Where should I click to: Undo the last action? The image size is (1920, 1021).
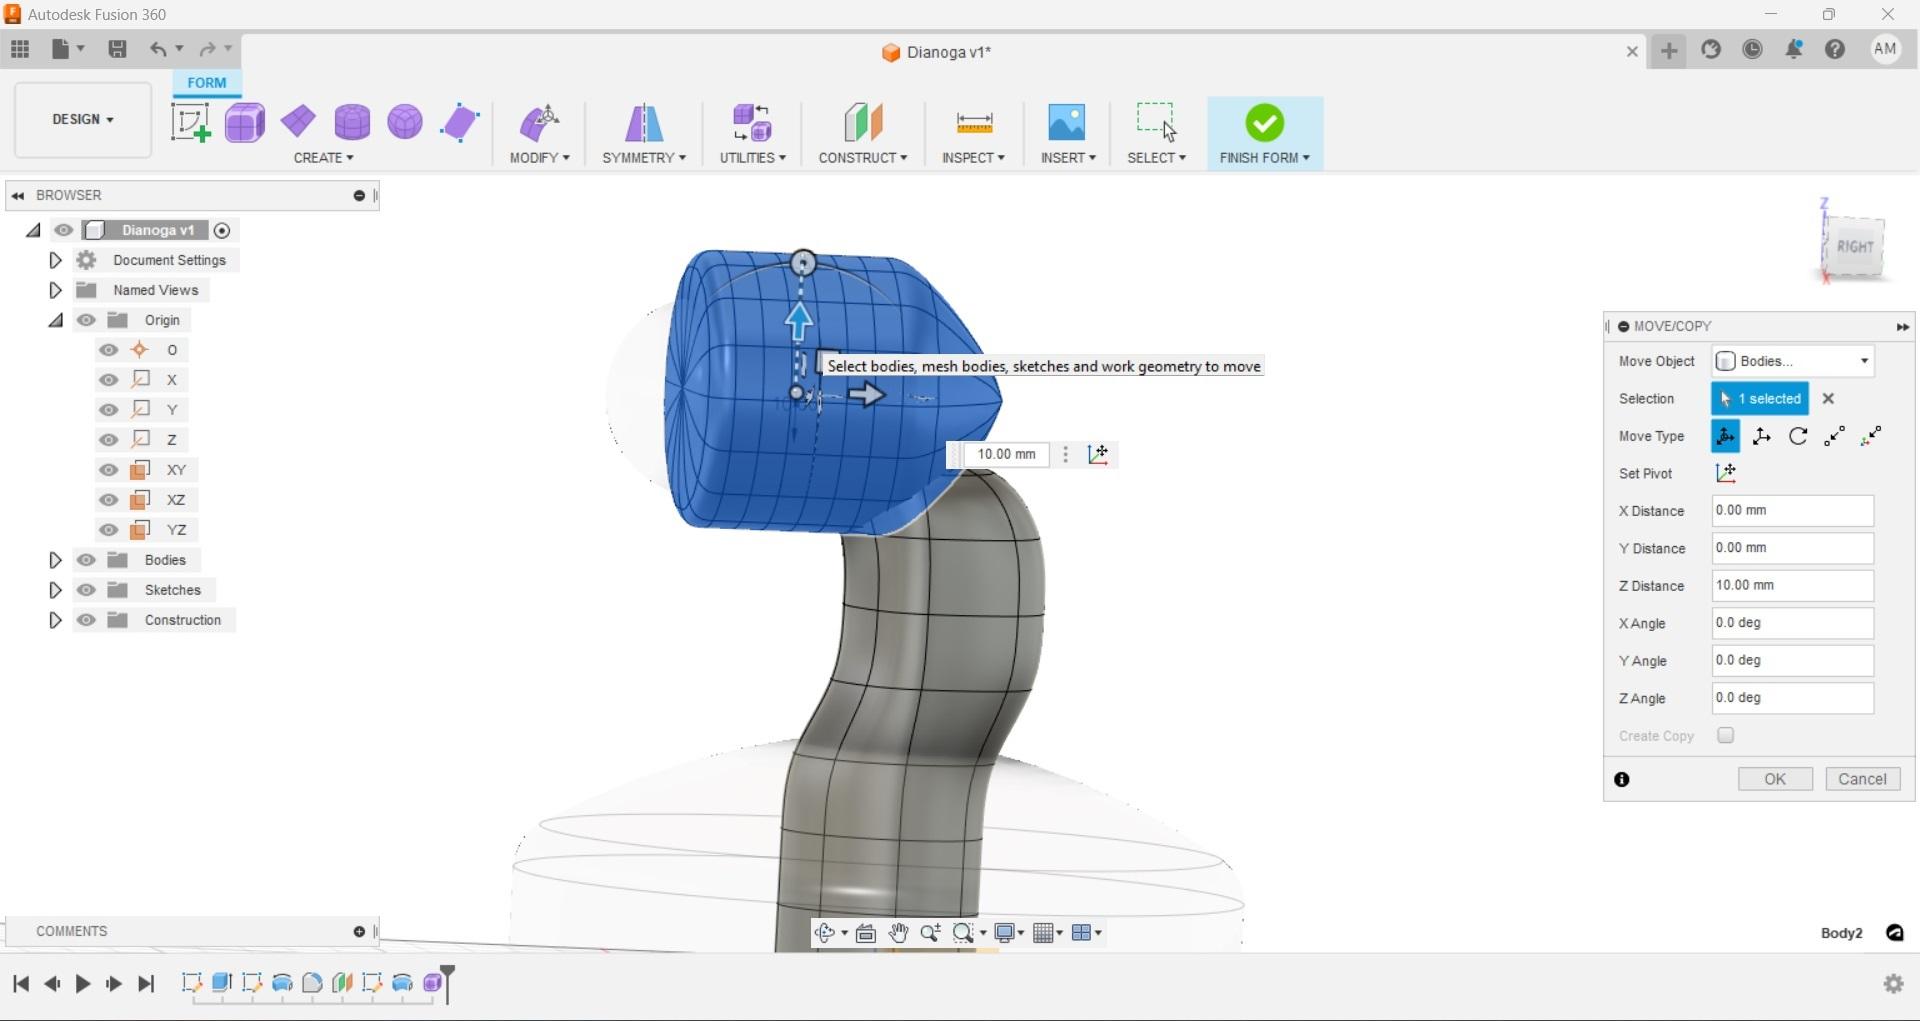pyautogui.click(x=157, y=49)
